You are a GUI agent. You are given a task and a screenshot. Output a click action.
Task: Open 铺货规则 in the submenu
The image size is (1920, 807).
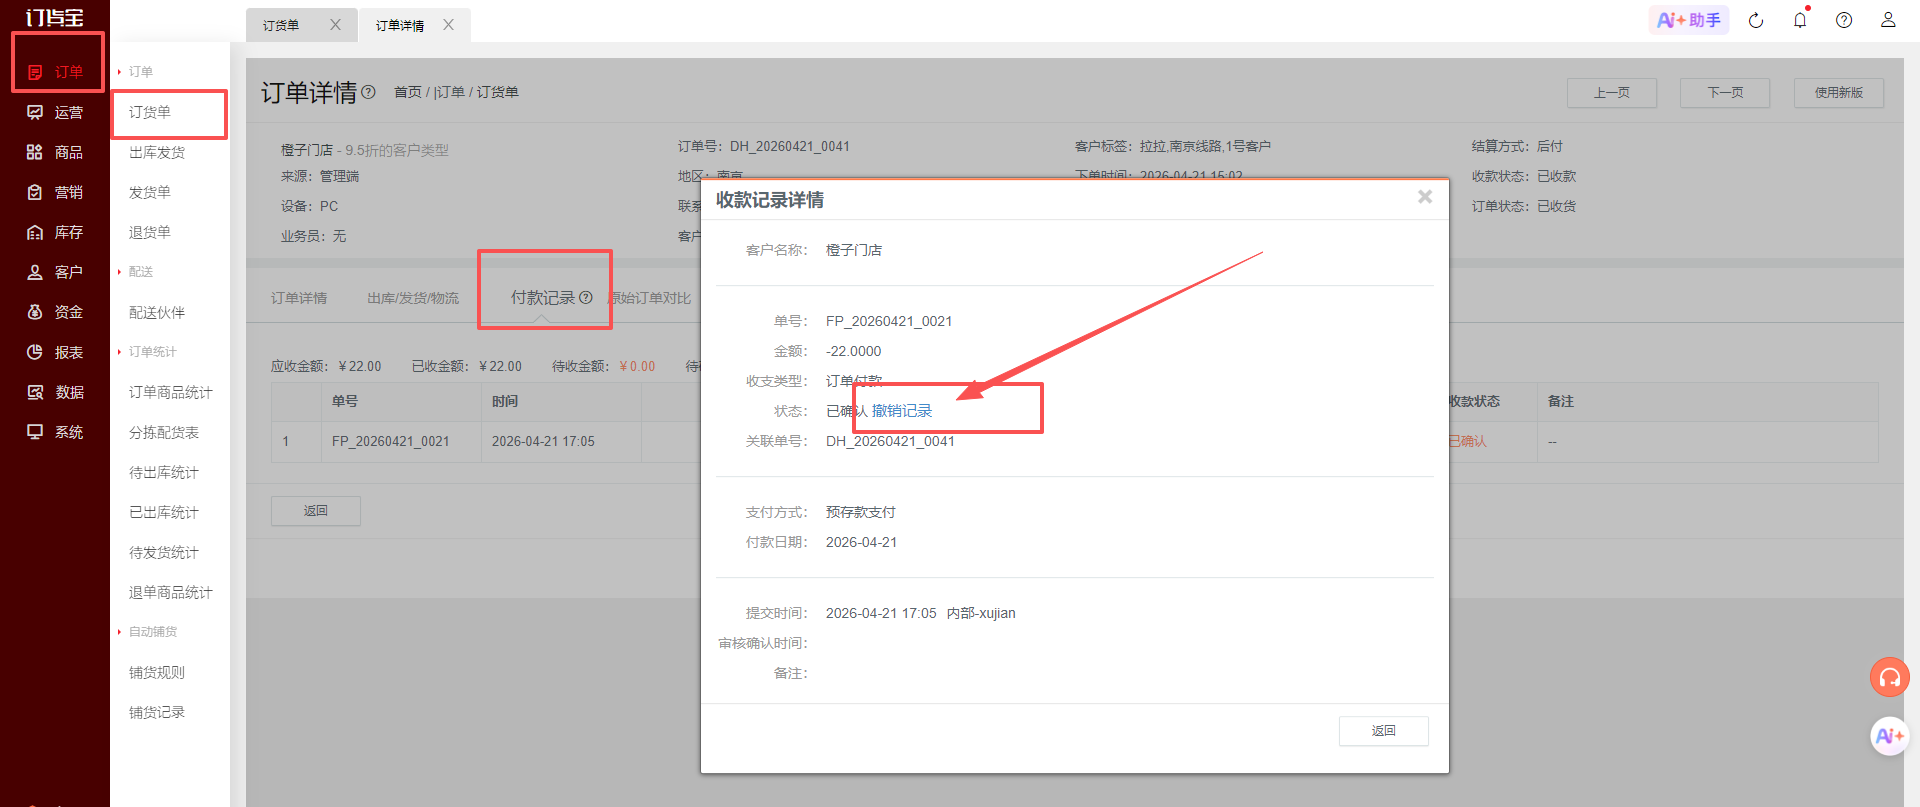click(157, 672)
